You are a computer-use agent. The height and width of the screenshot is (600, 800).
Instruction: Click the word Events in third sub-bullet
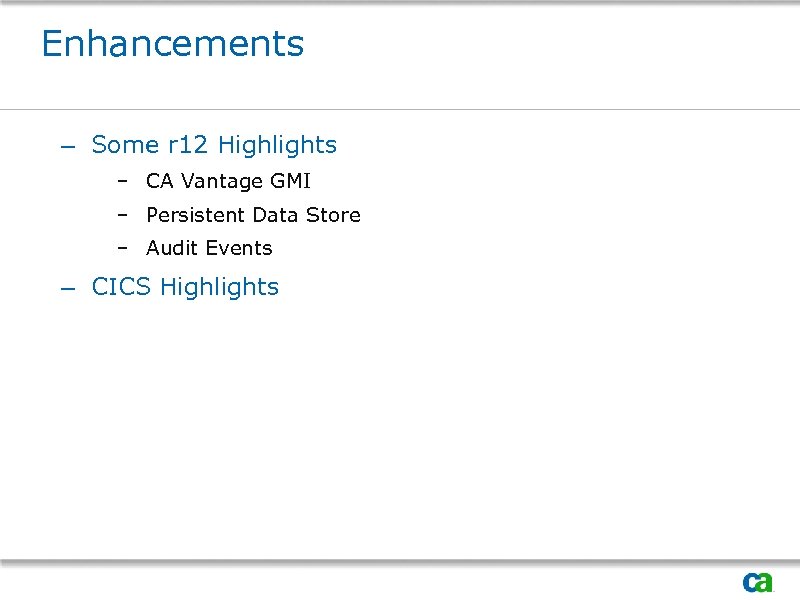[x=239, y=248]
